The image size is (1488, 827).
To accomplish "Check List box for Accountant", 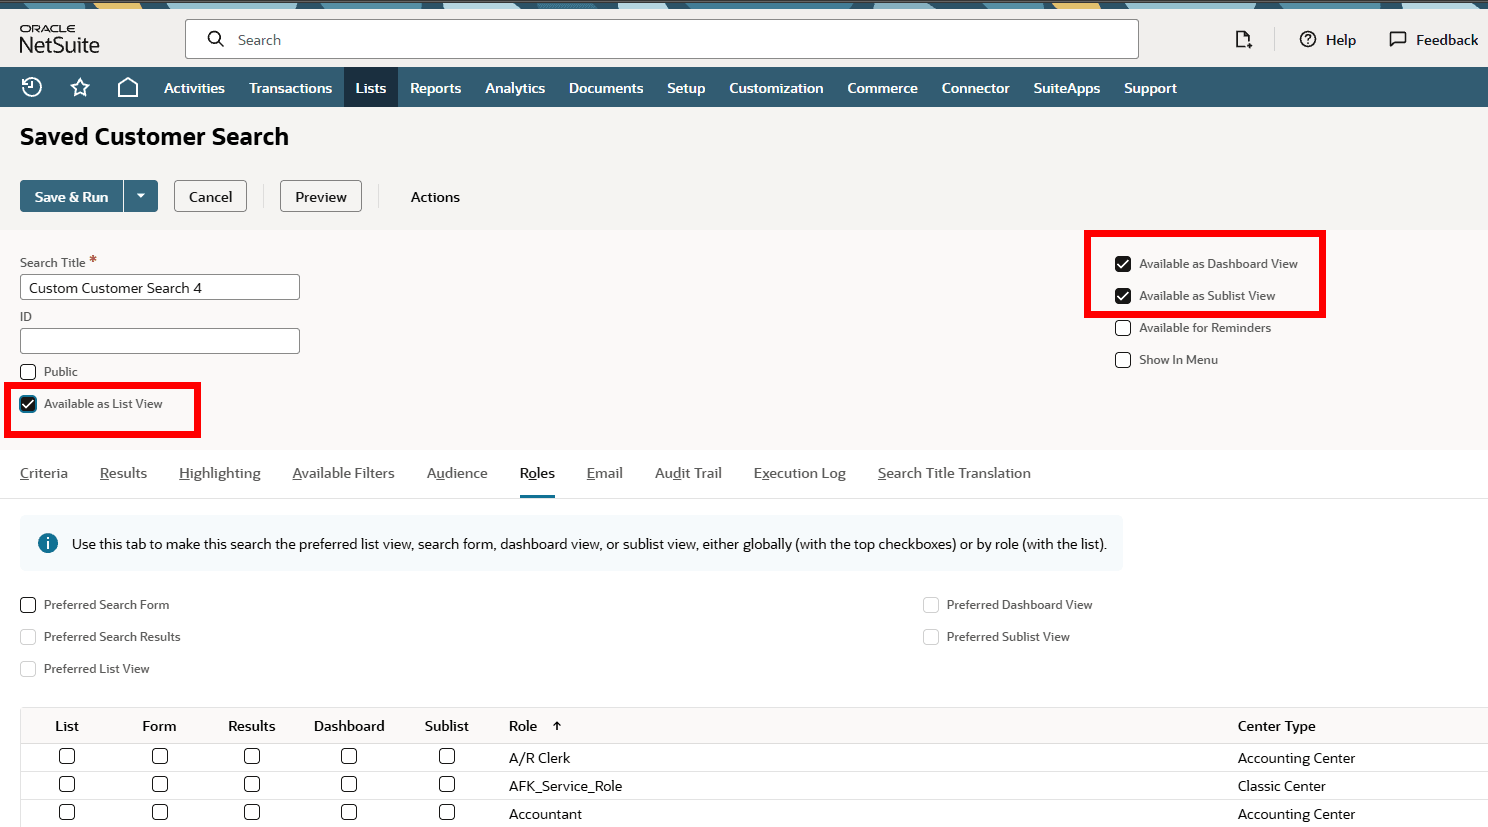I will pyautogui.click(x=67, y=812).
